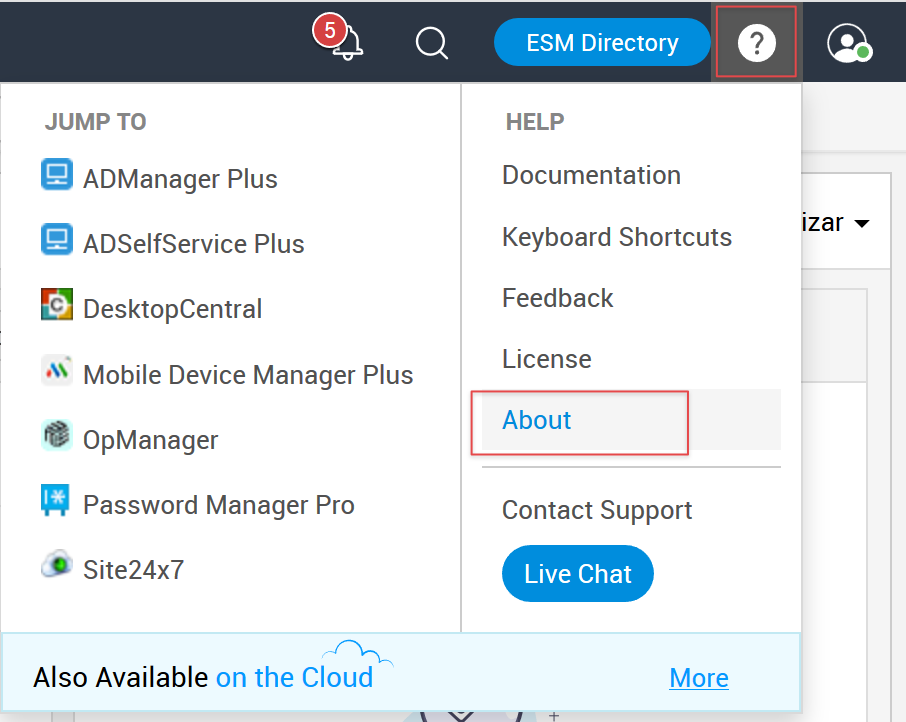Click the ADSelfService Plus product icon
Image resolution: width=906 pixels, height=722 pixels.
point(57,239)
